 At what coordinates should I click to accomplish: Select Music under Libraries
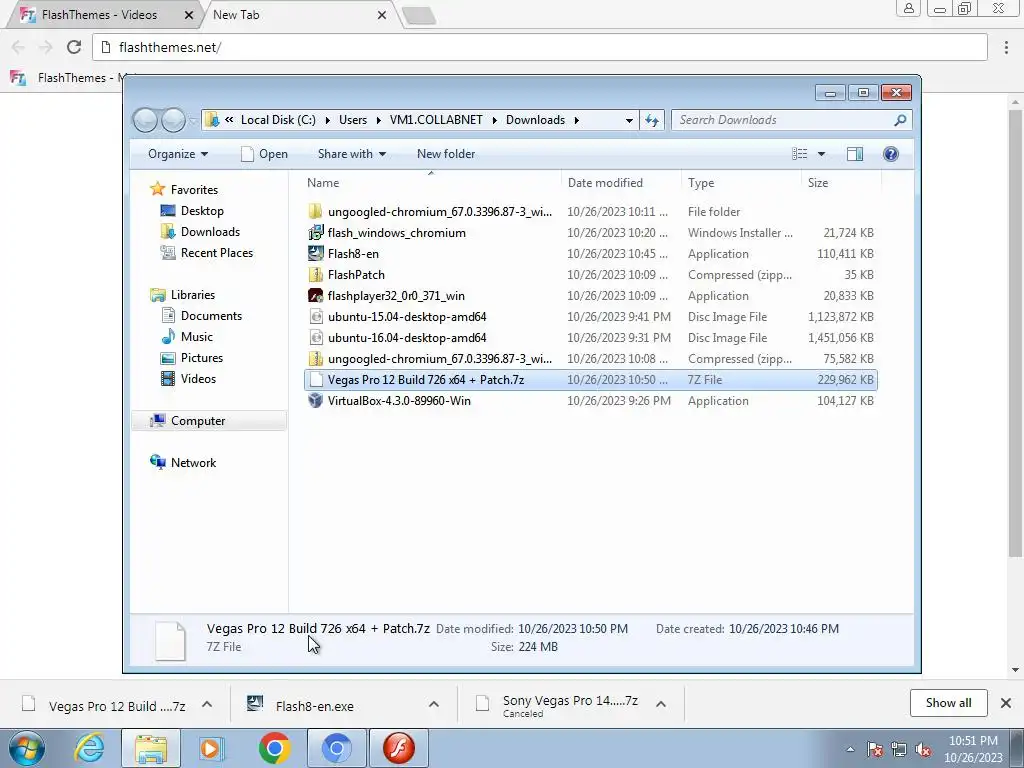coord(197,337)
